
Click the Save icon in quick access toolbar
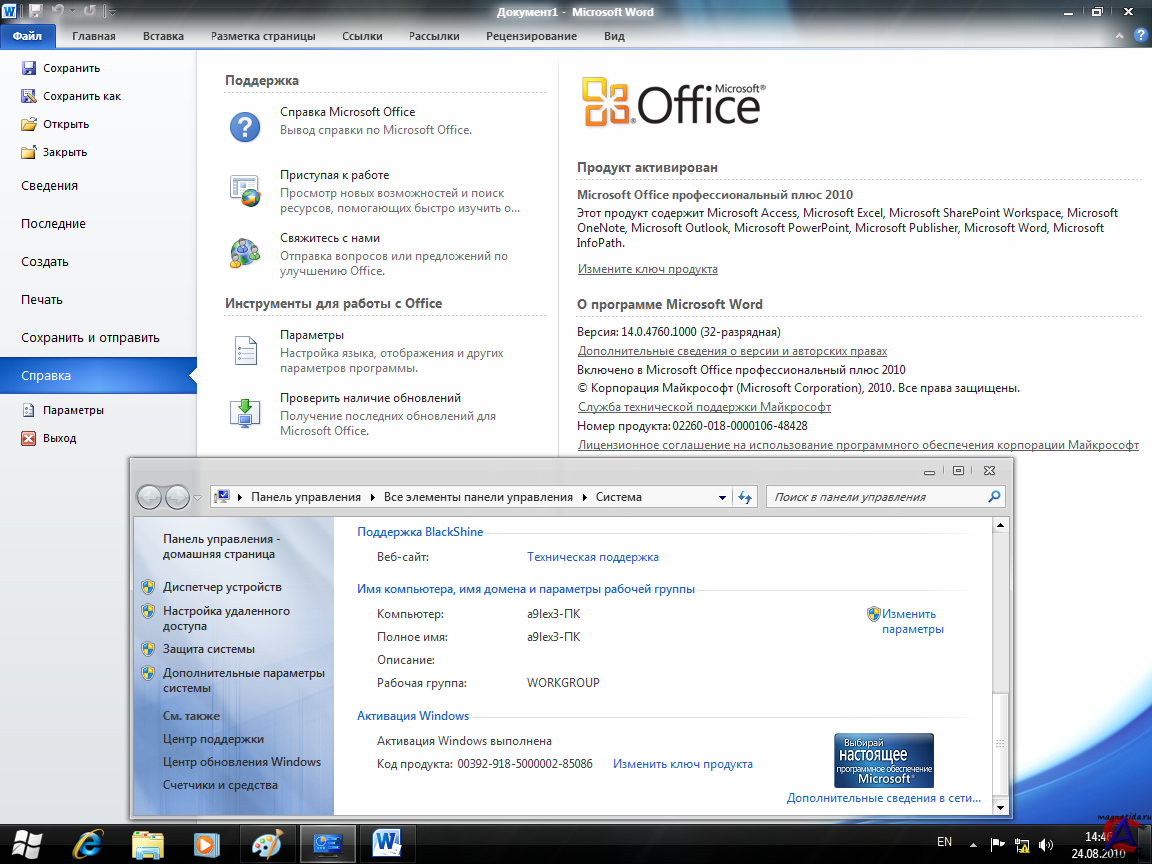(36, 12)
